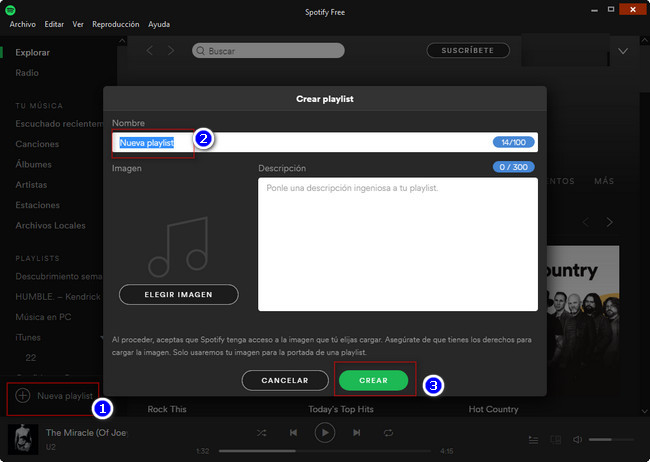Click the play button
Viewport: 650px width, 462px height.
tap(325, 433)
